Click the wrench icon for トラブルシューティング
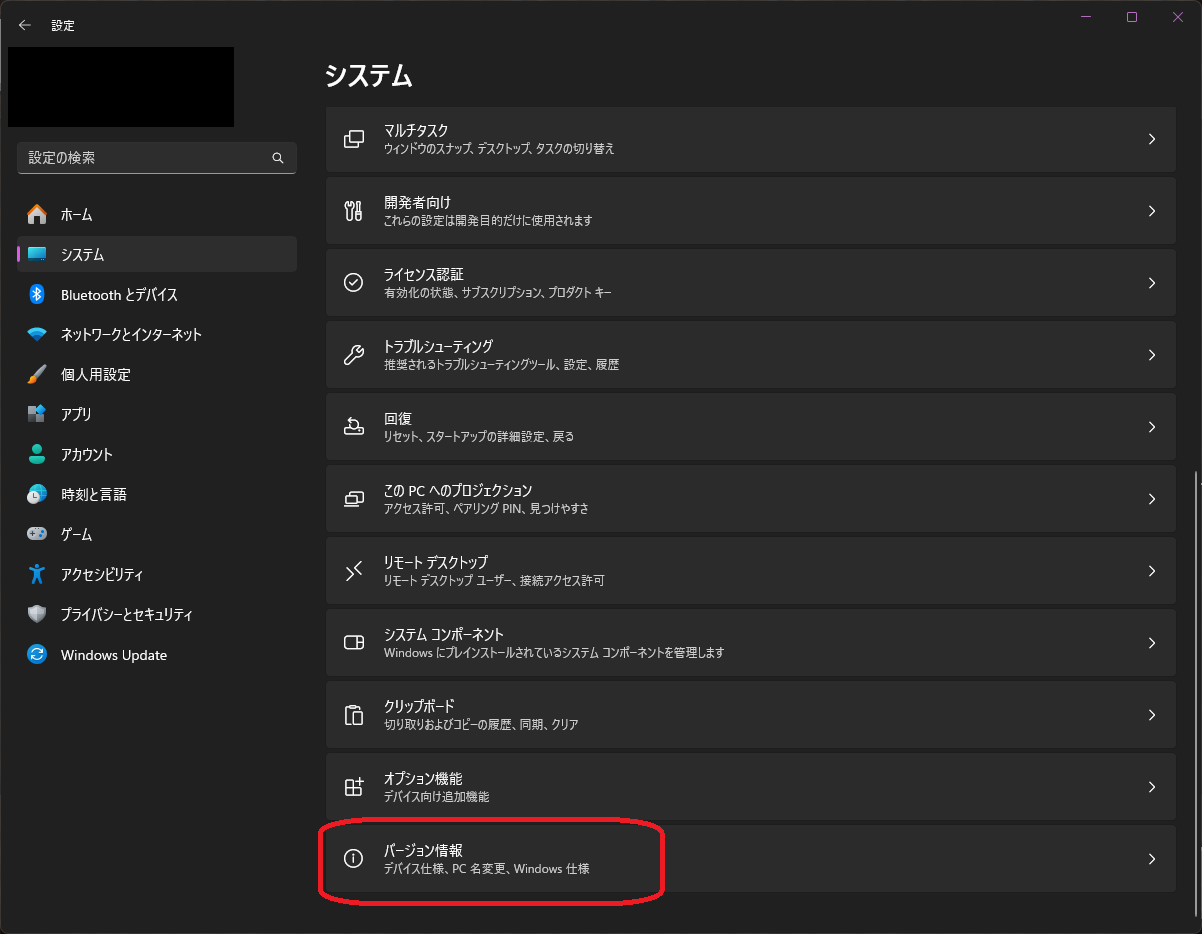 coord(353,355)
